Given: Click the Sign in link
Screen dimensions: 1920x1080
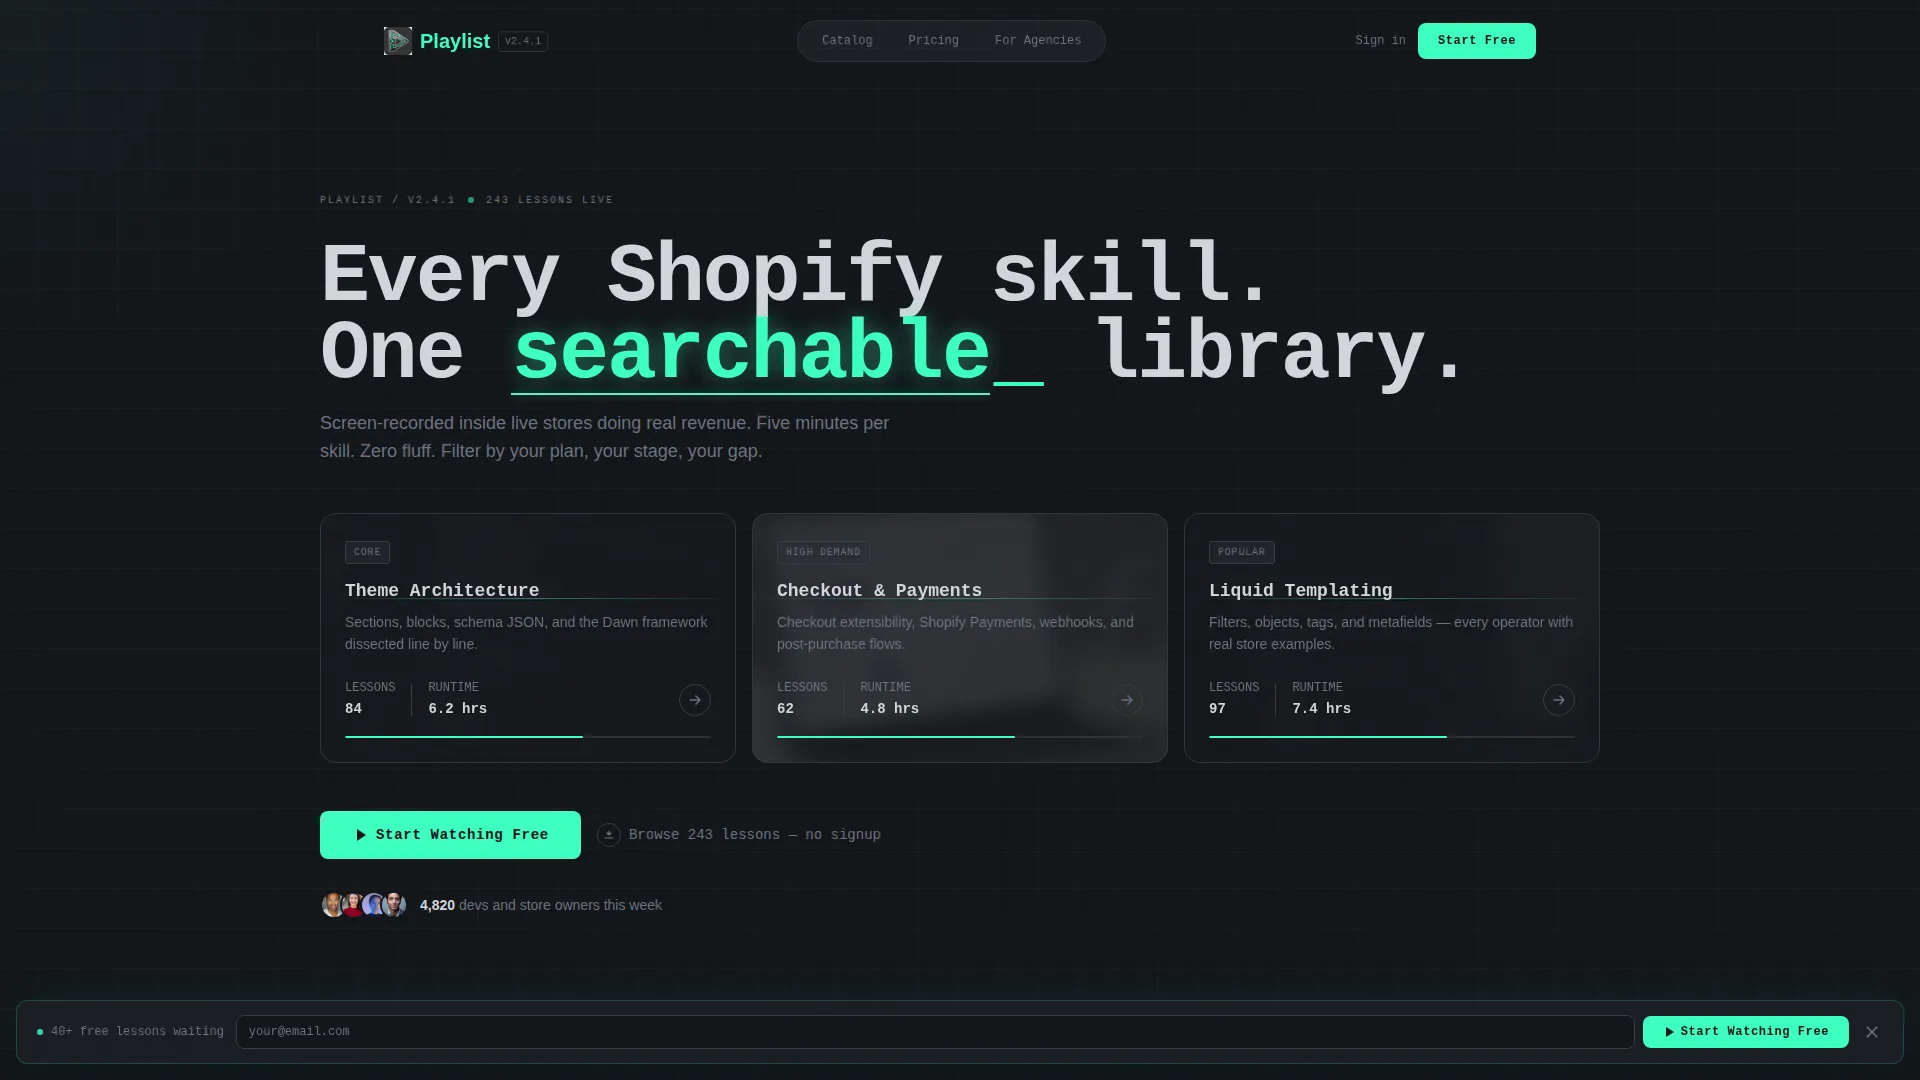Looking at the screenshot, I should pyautogui.click(x=1380, y=41).
